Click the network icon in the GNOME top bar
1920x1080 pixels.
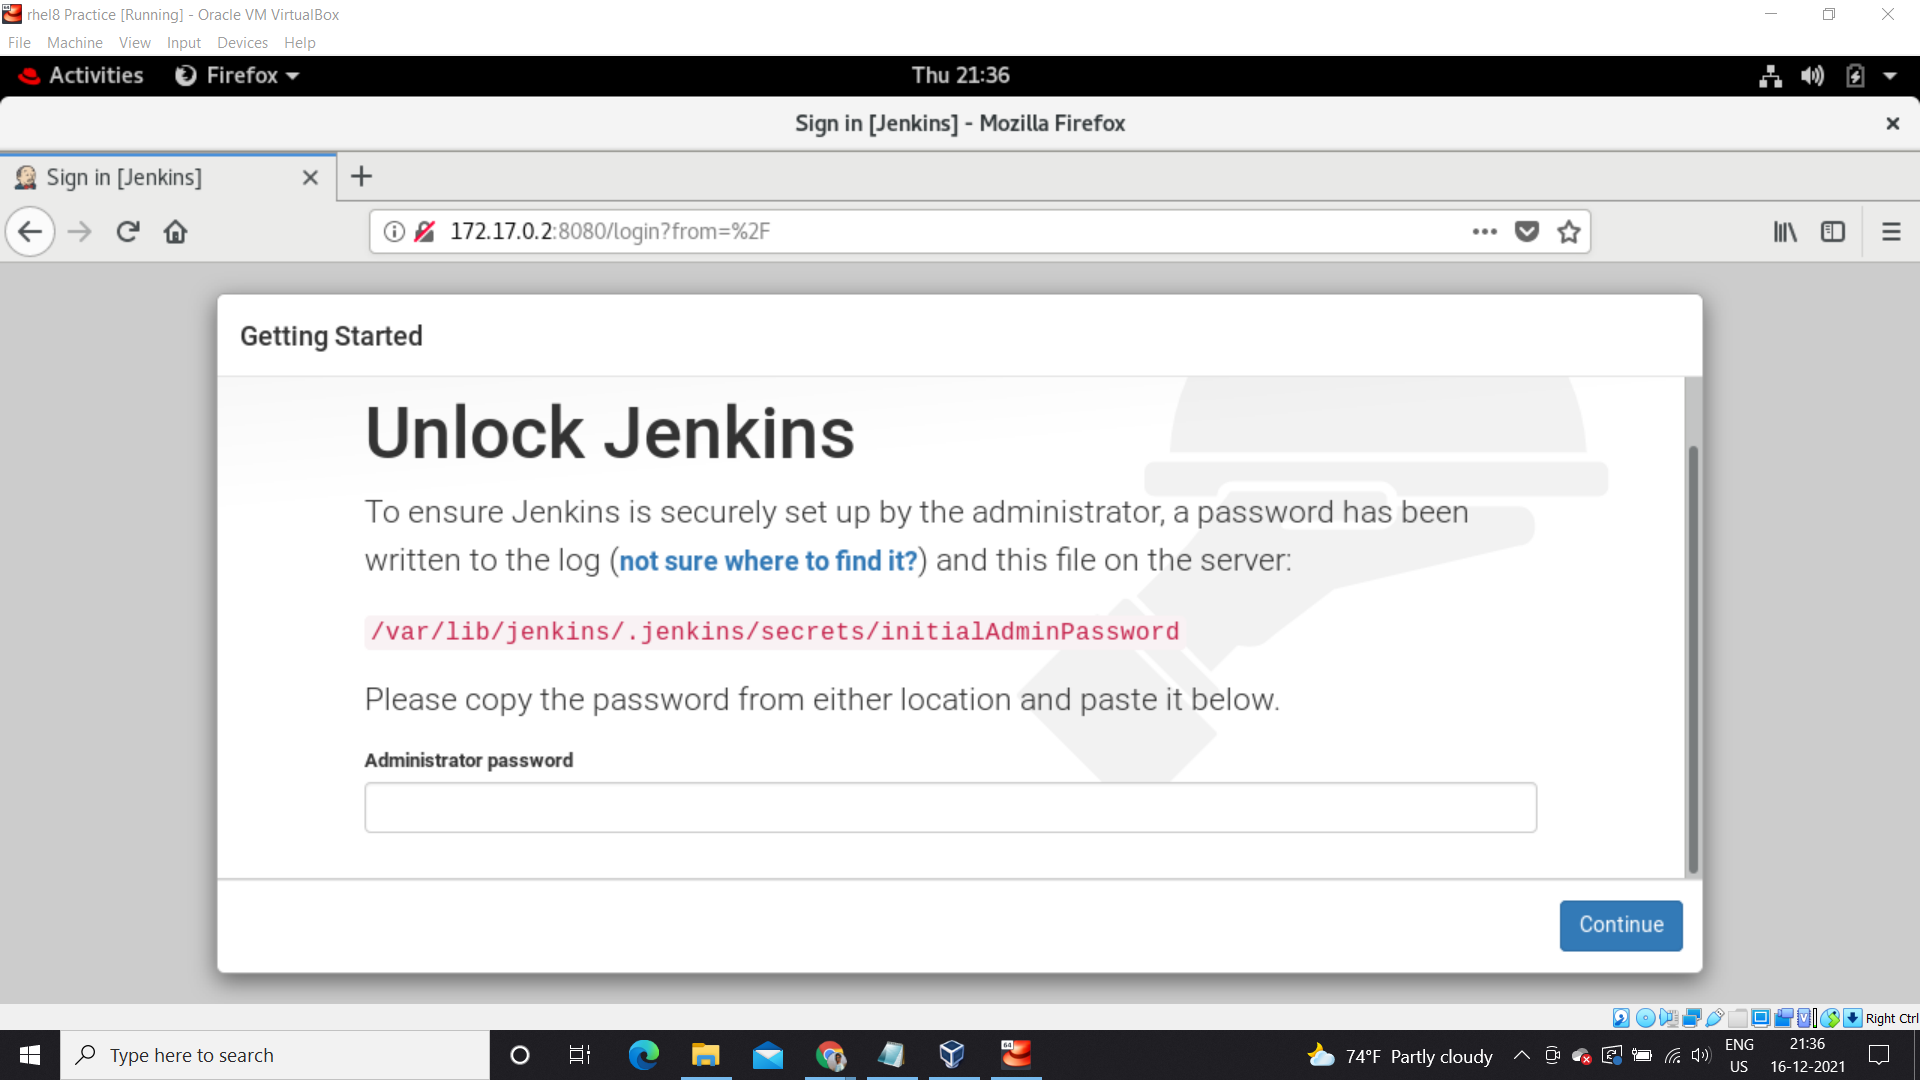(x=1770, y=75)
